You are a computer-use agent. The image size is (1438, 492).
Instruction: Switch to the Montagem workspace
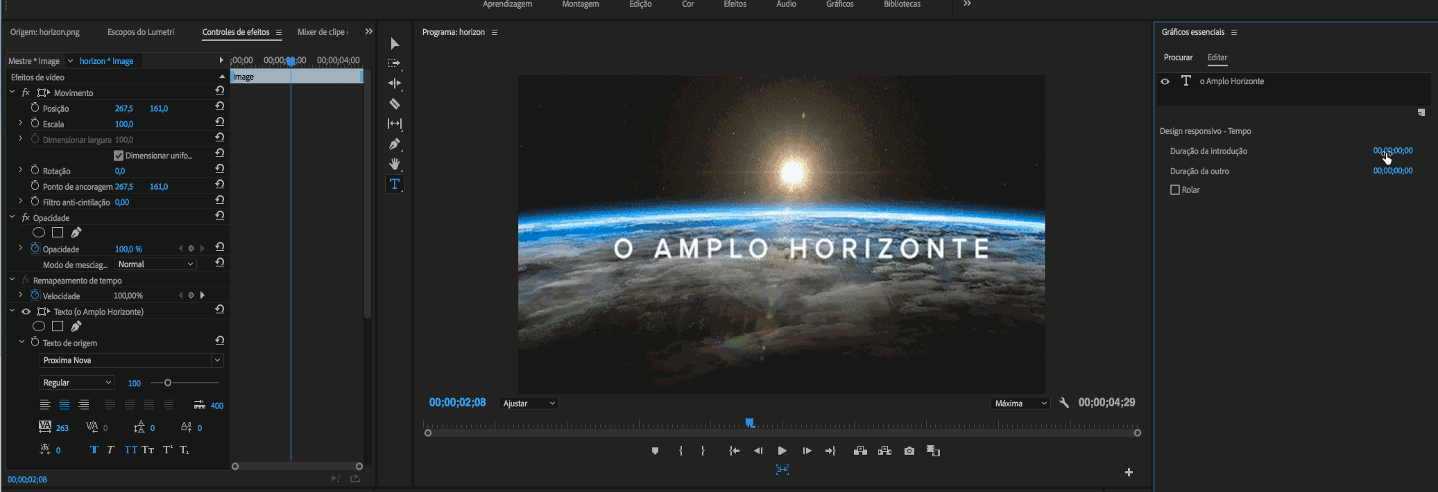pyautogui.click(x=578, y=4)
